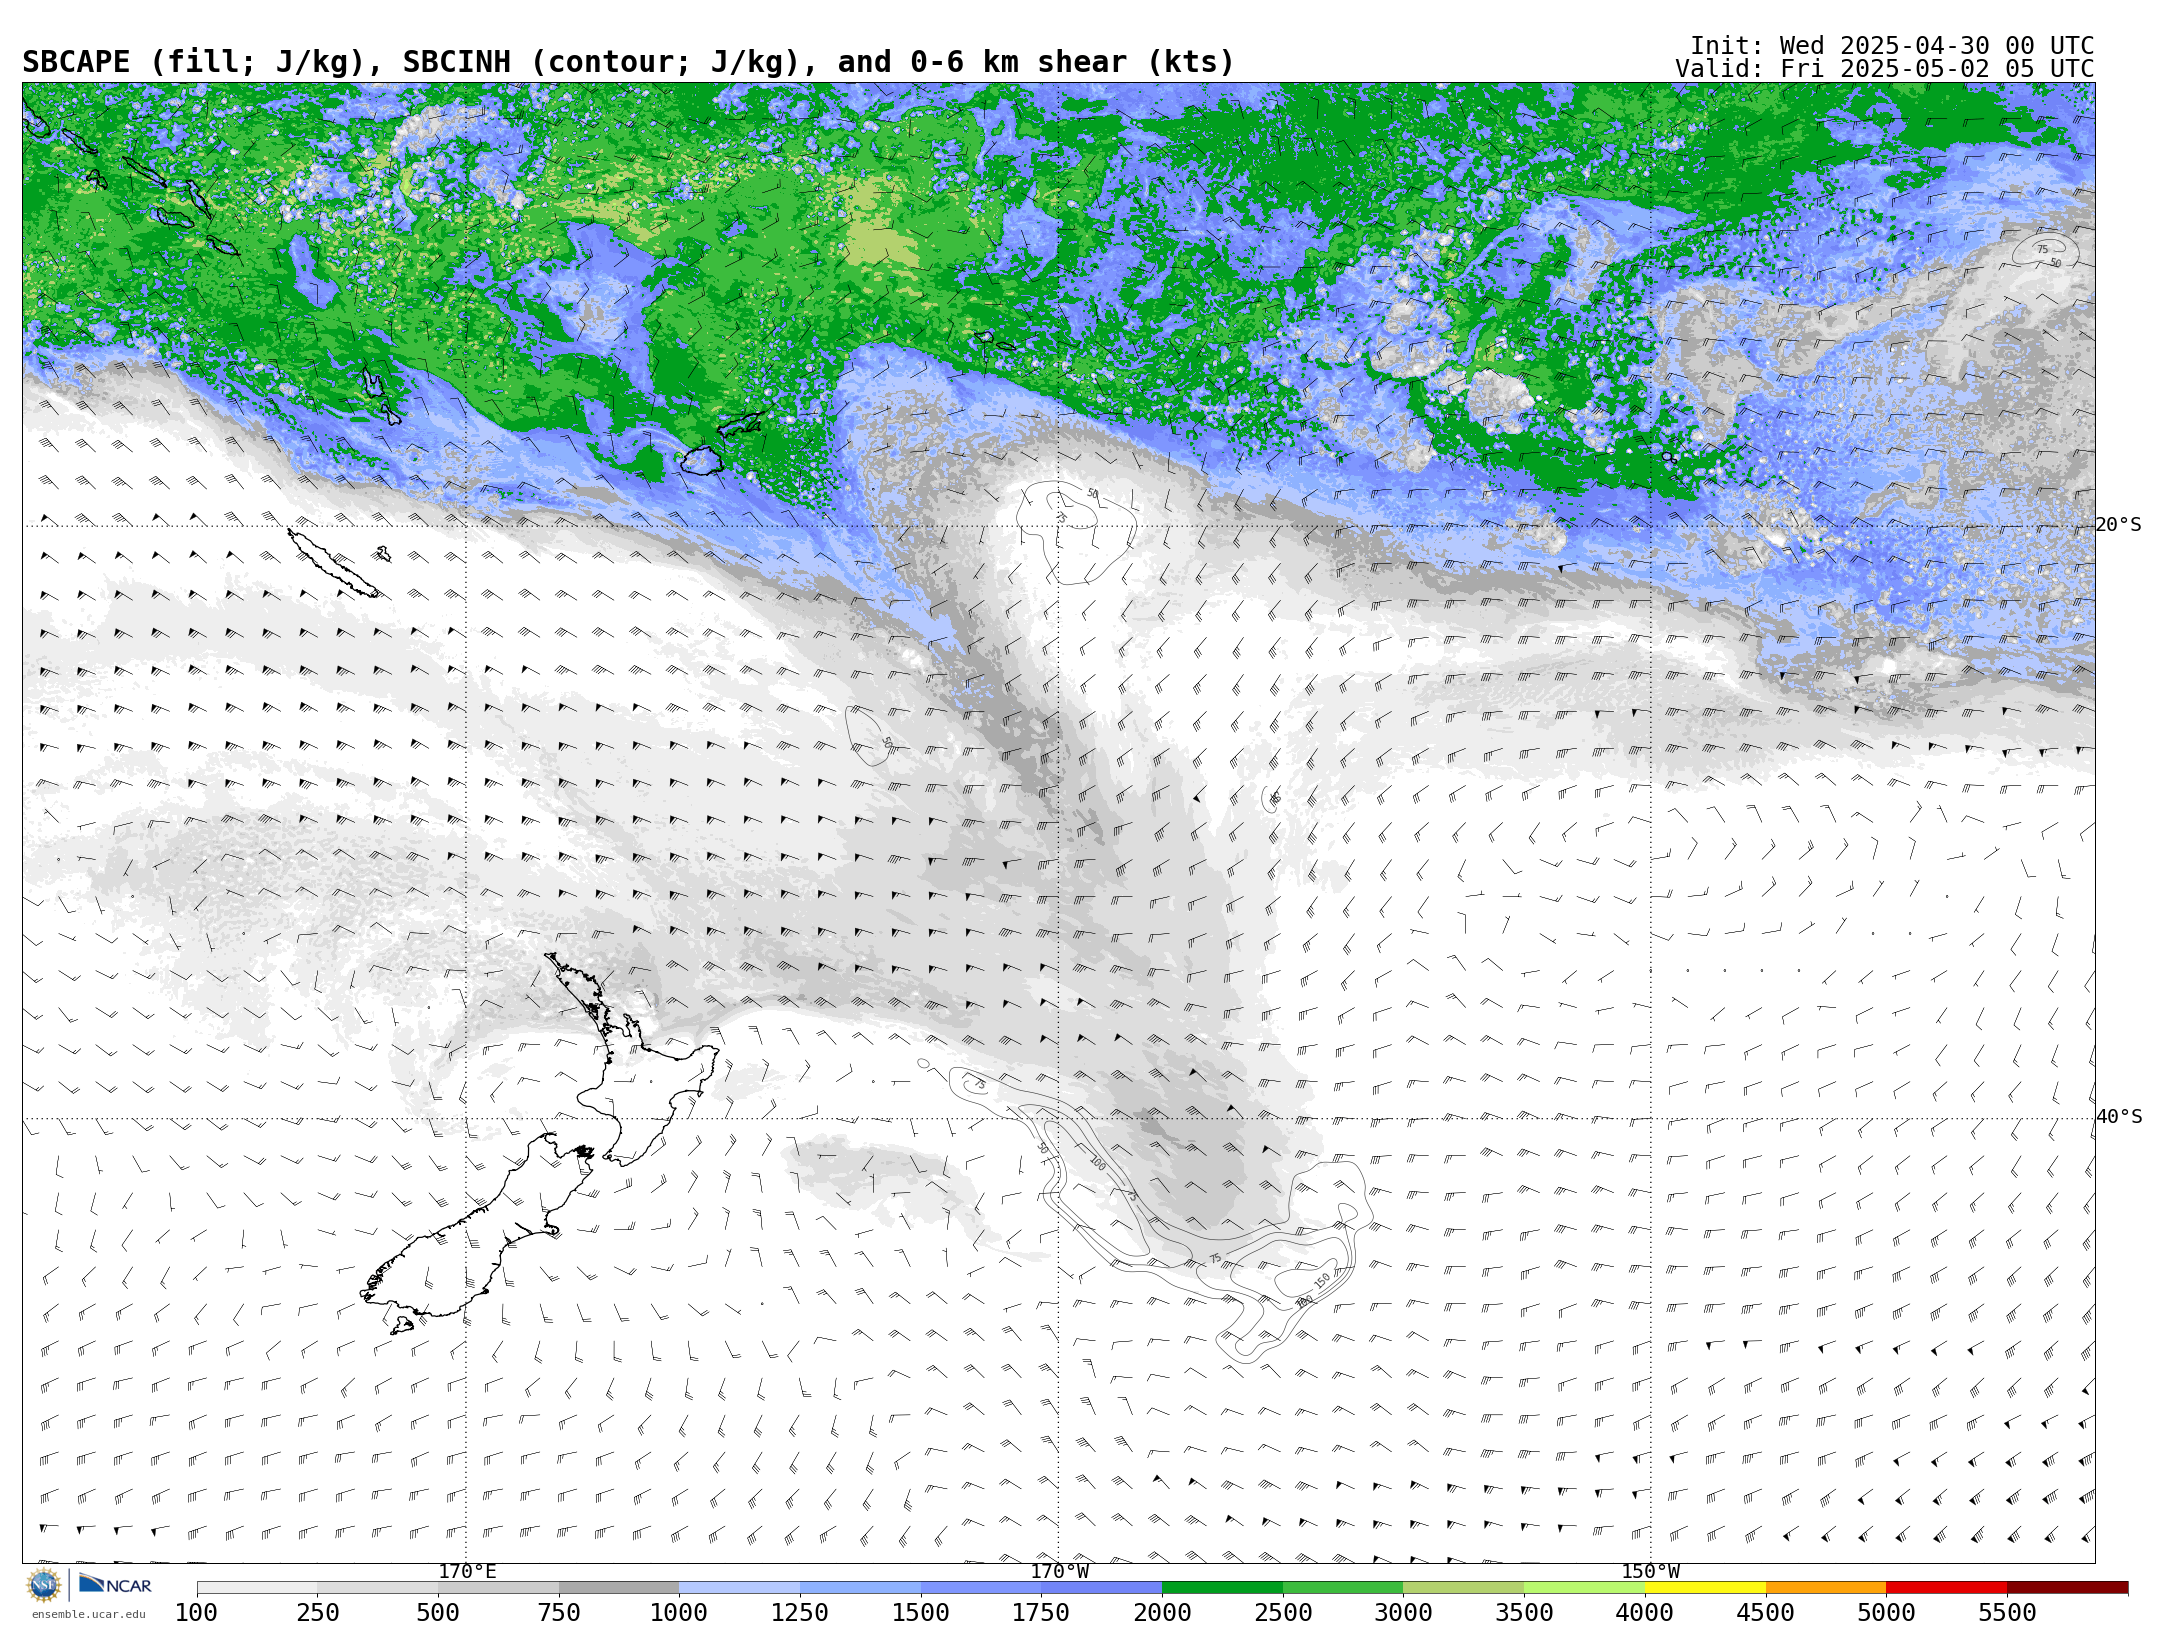Click the '150°W' longitude label

tap(1650, 1572)
